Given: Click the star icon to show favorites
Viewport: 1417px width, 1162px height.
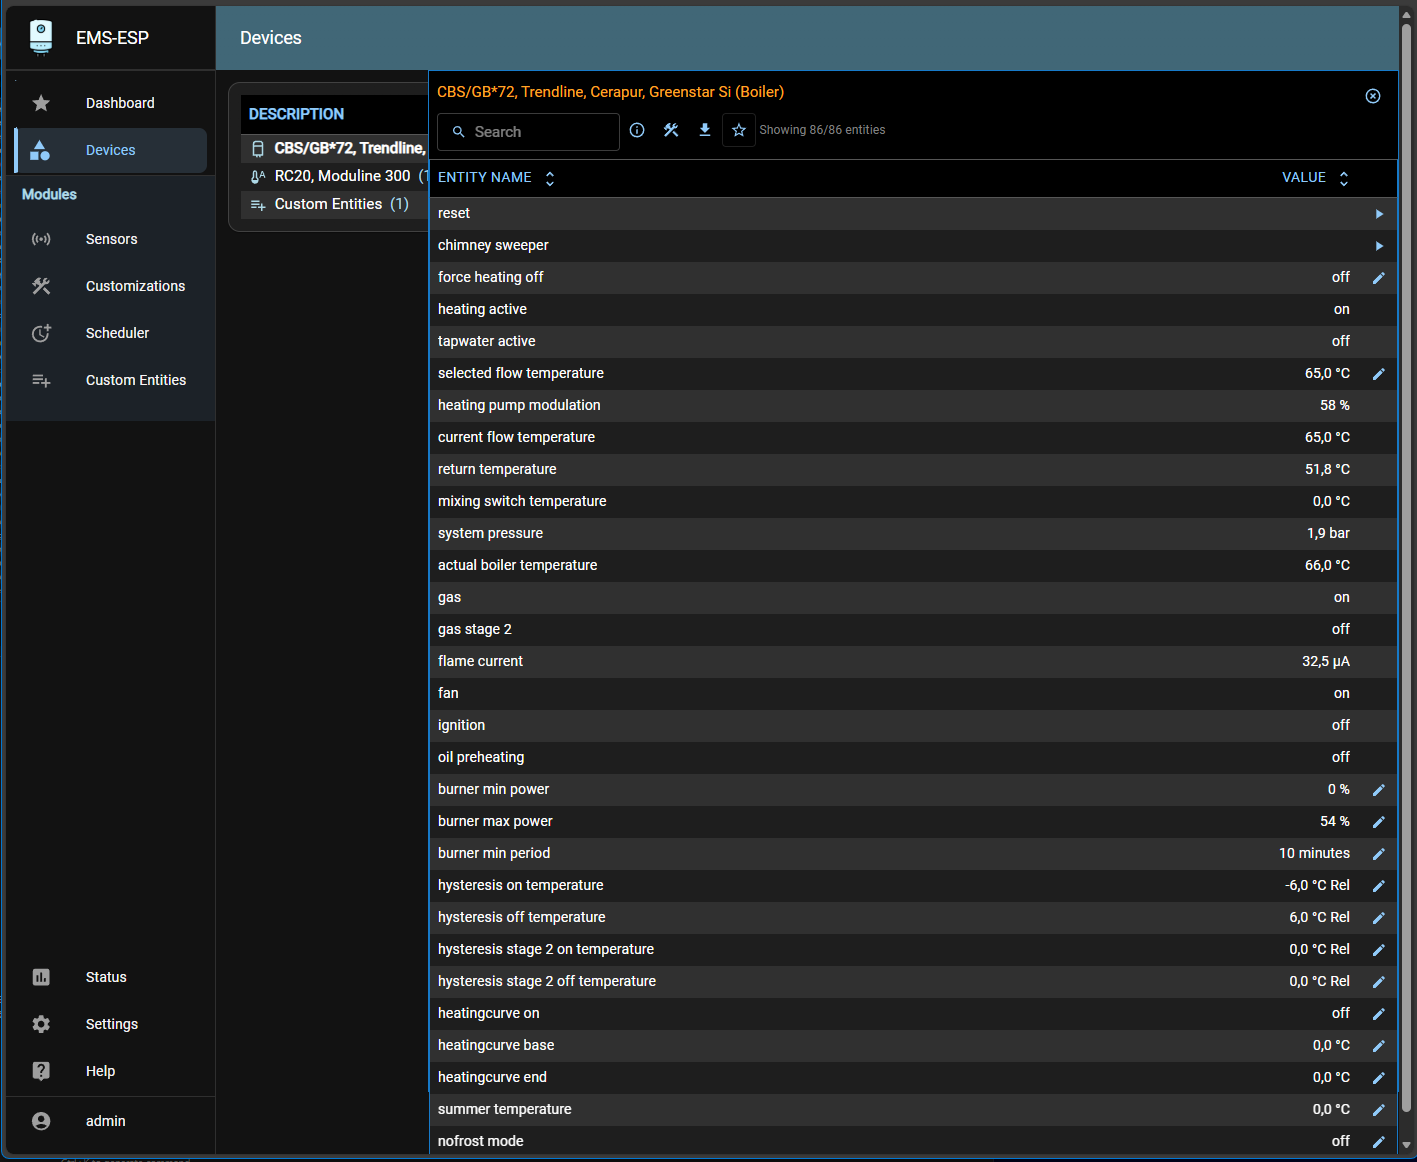Looking at the screenshot, I should pos(739,130).
